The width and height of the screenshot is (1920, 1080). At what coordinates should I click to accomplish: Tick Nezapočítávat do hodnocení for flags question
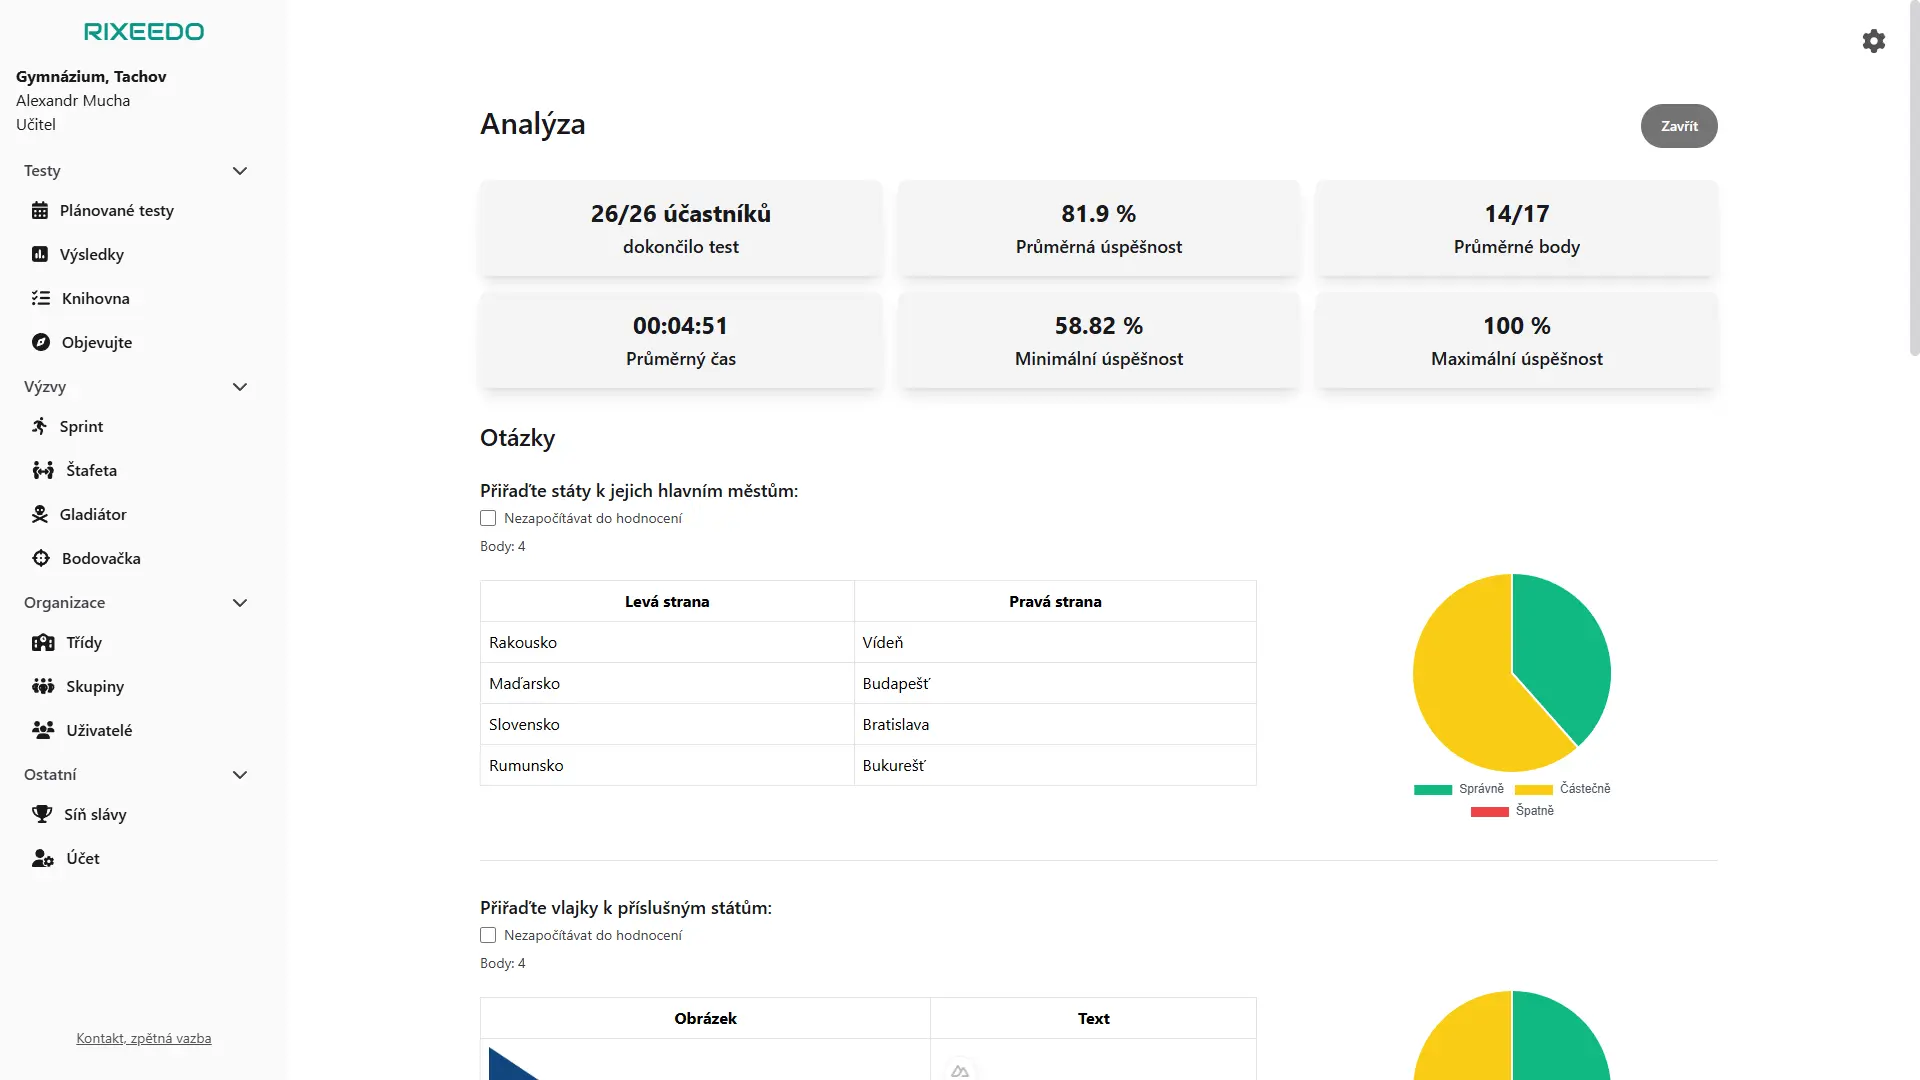pos(488,935)
